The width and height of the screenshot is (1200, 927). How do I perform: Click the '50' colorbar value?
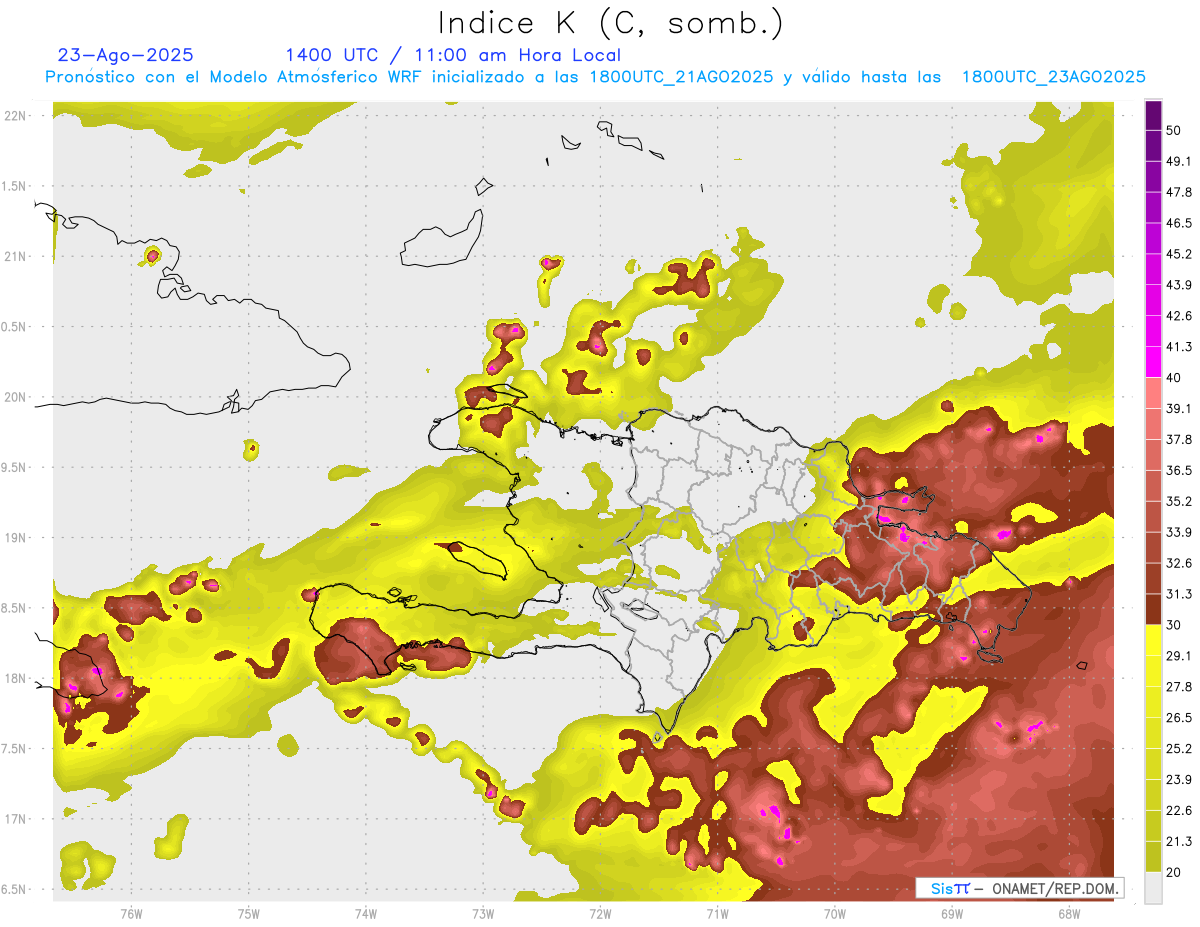[1176, 131]
